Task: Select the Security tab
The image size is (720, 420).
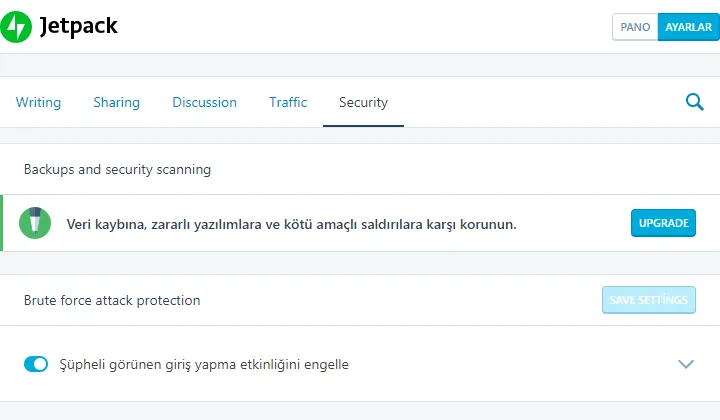Action: tap(363, 102)
